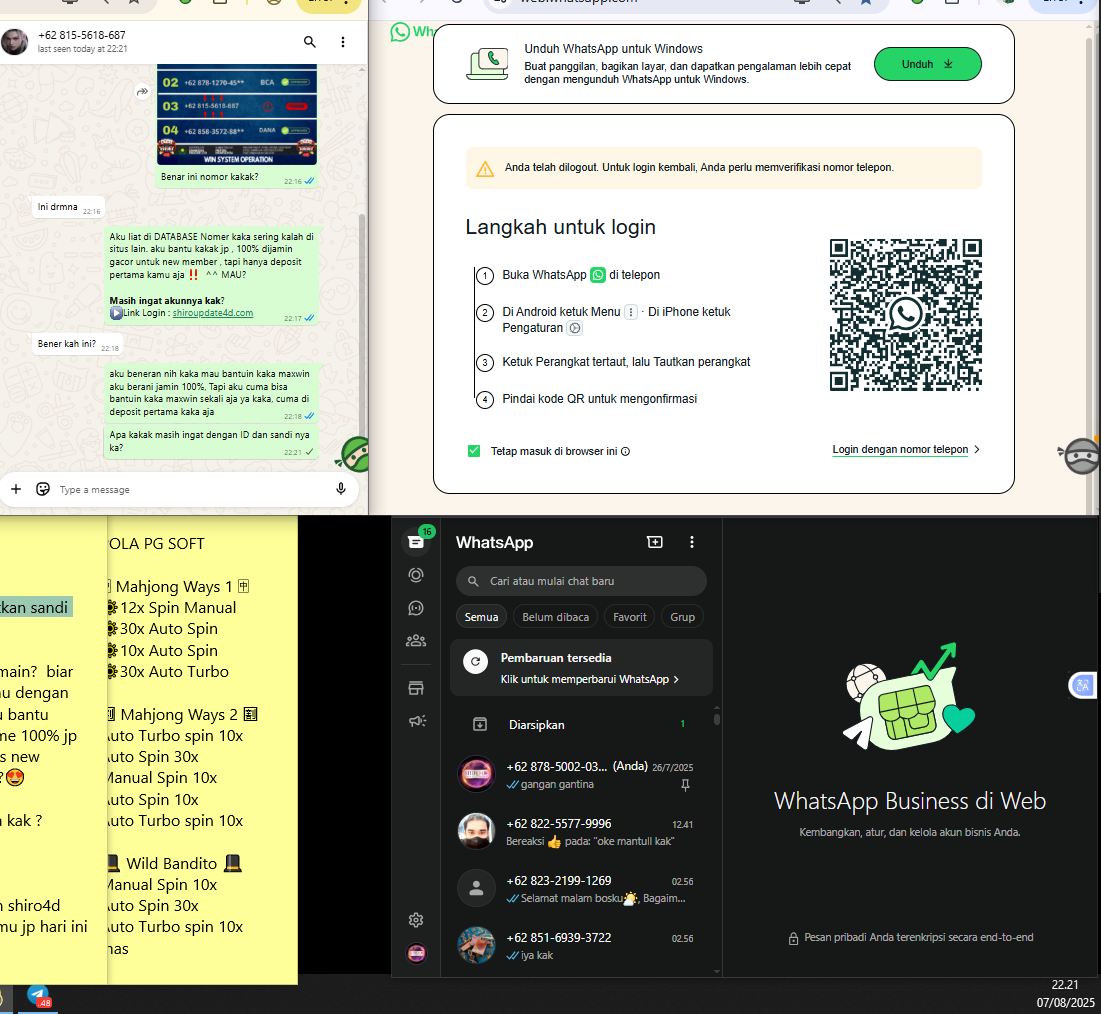Image resolution: width=1101 pixels, height=1014 pixels.
Task: Click the WhatsApp logo in the web page
Action: [400, 32]
